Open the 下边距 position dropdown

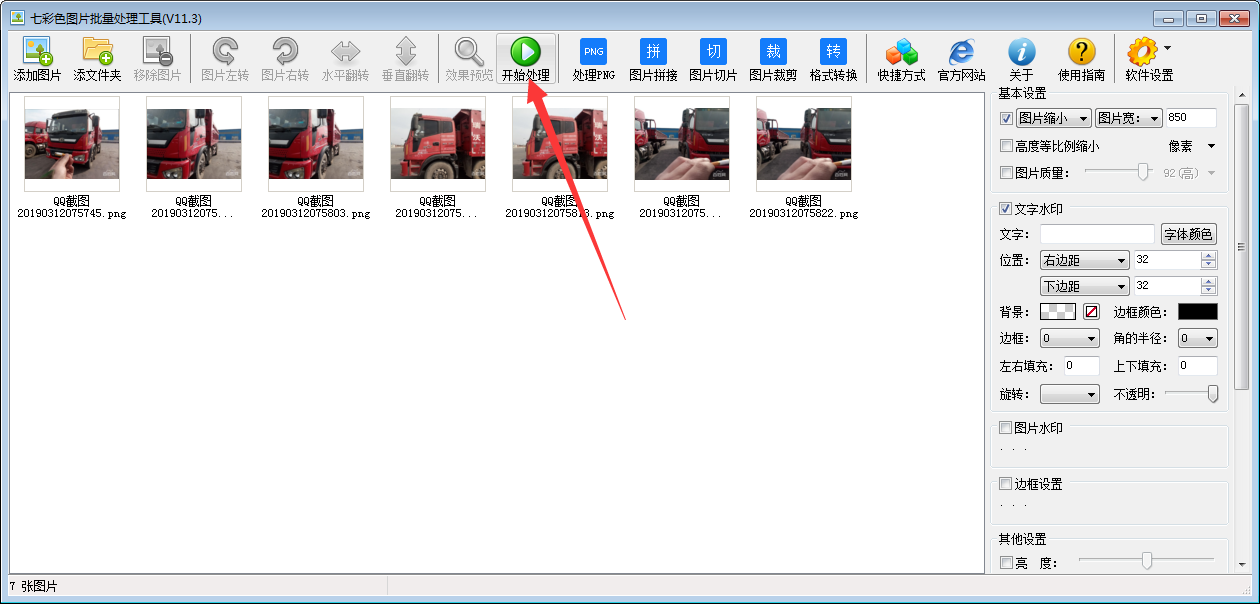1085,286
